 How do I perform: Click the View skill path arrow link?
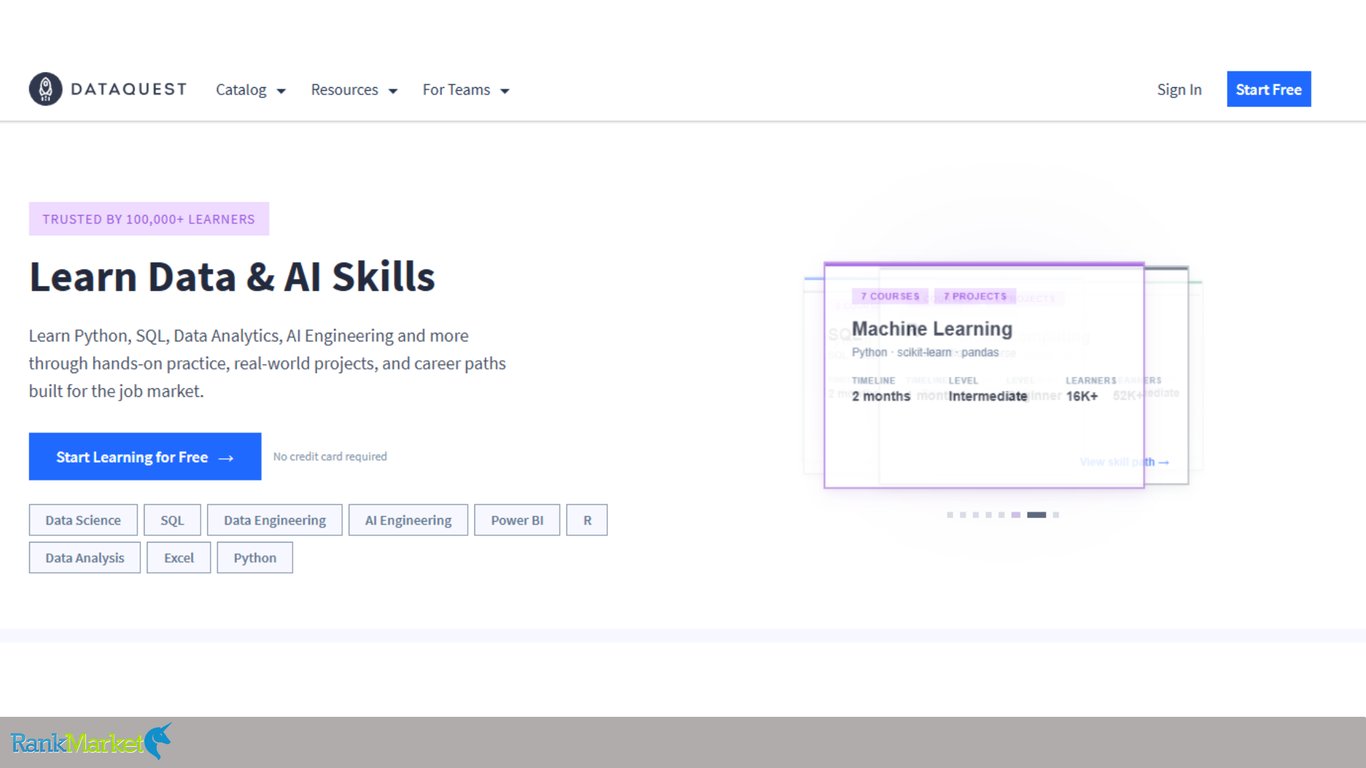(x=1125, y=462)
